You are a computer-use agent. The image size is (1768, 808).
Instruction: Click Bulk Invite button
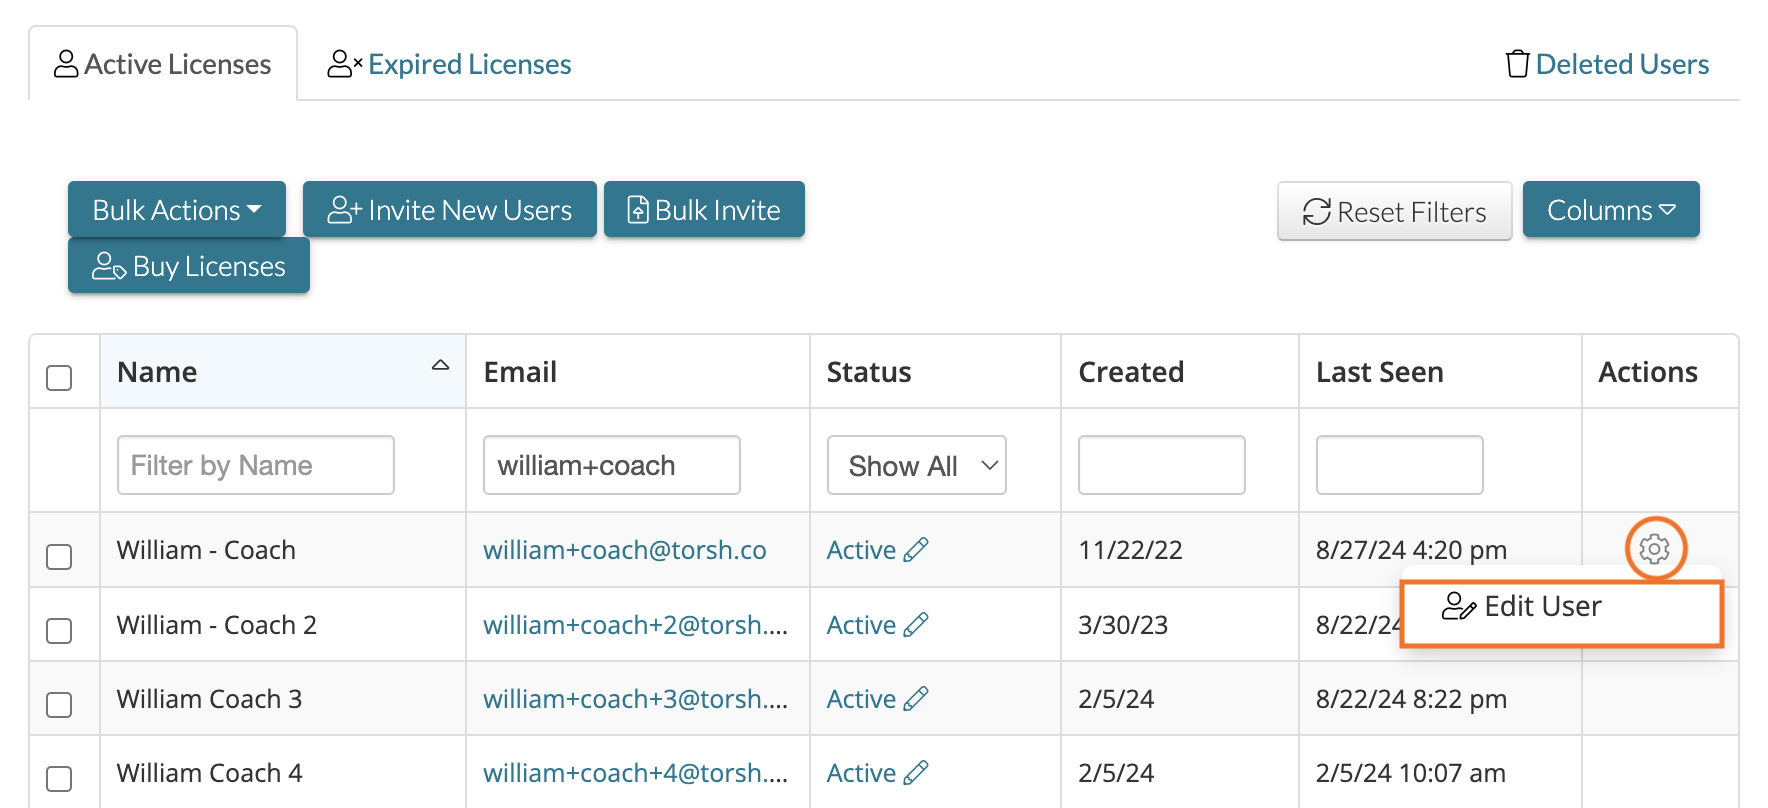(x=704, y=209)
